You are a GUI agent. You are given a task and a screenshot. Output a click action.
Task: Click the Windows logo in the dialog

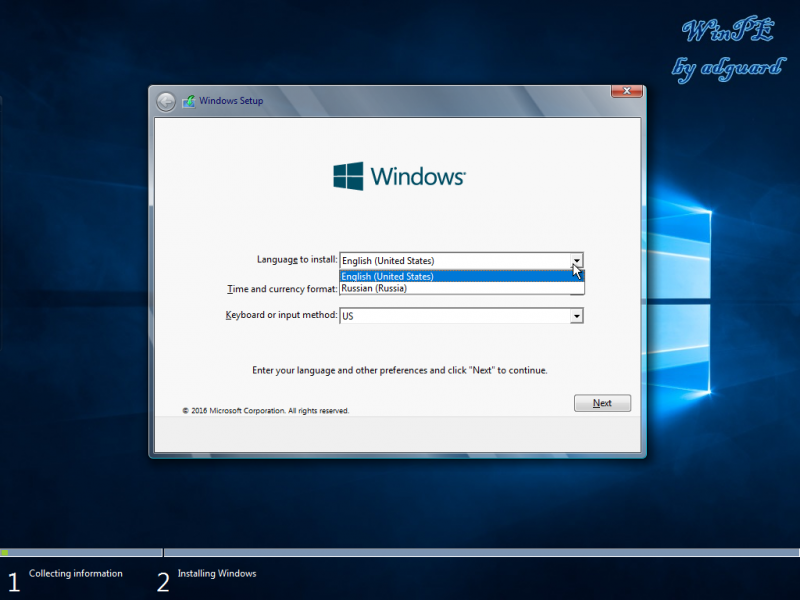(x=399, y=176)
